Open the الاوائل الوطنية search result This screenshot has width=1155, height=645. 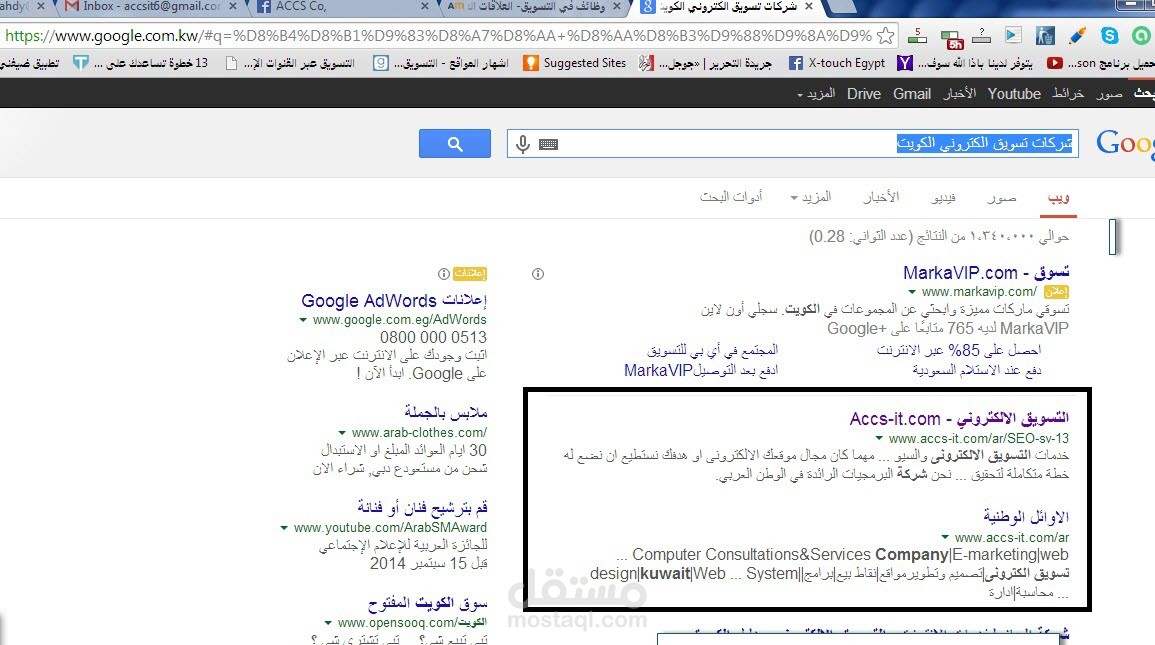tap(1026, 517)
